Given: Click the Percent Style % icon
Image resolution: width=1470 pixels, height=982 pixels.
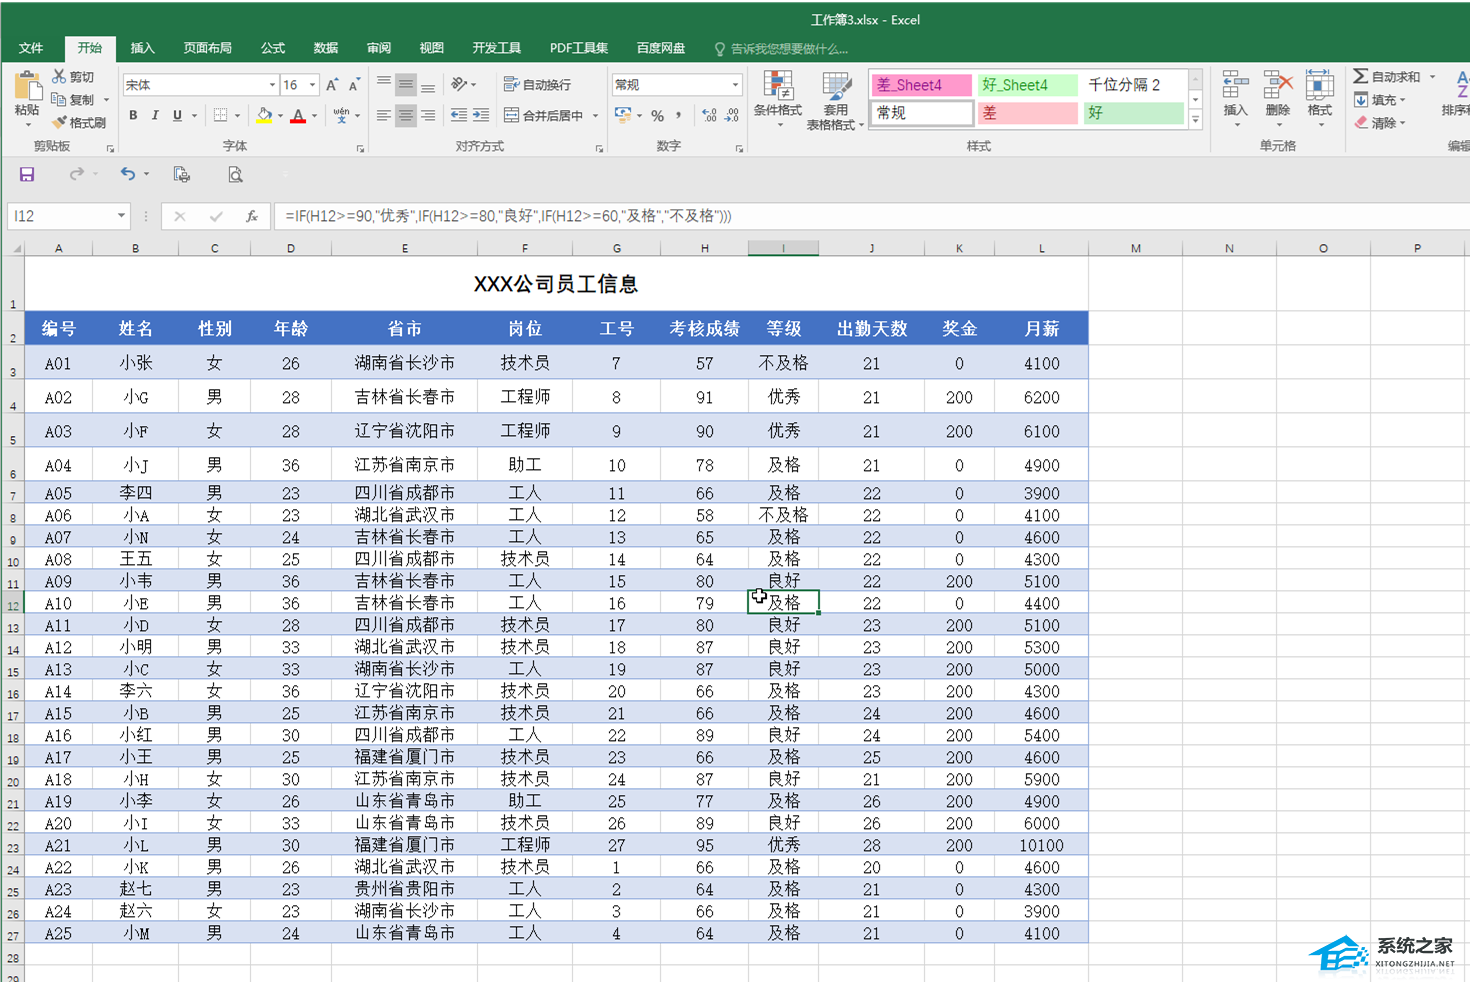Looking at the screenshot, I should (657, 116).
